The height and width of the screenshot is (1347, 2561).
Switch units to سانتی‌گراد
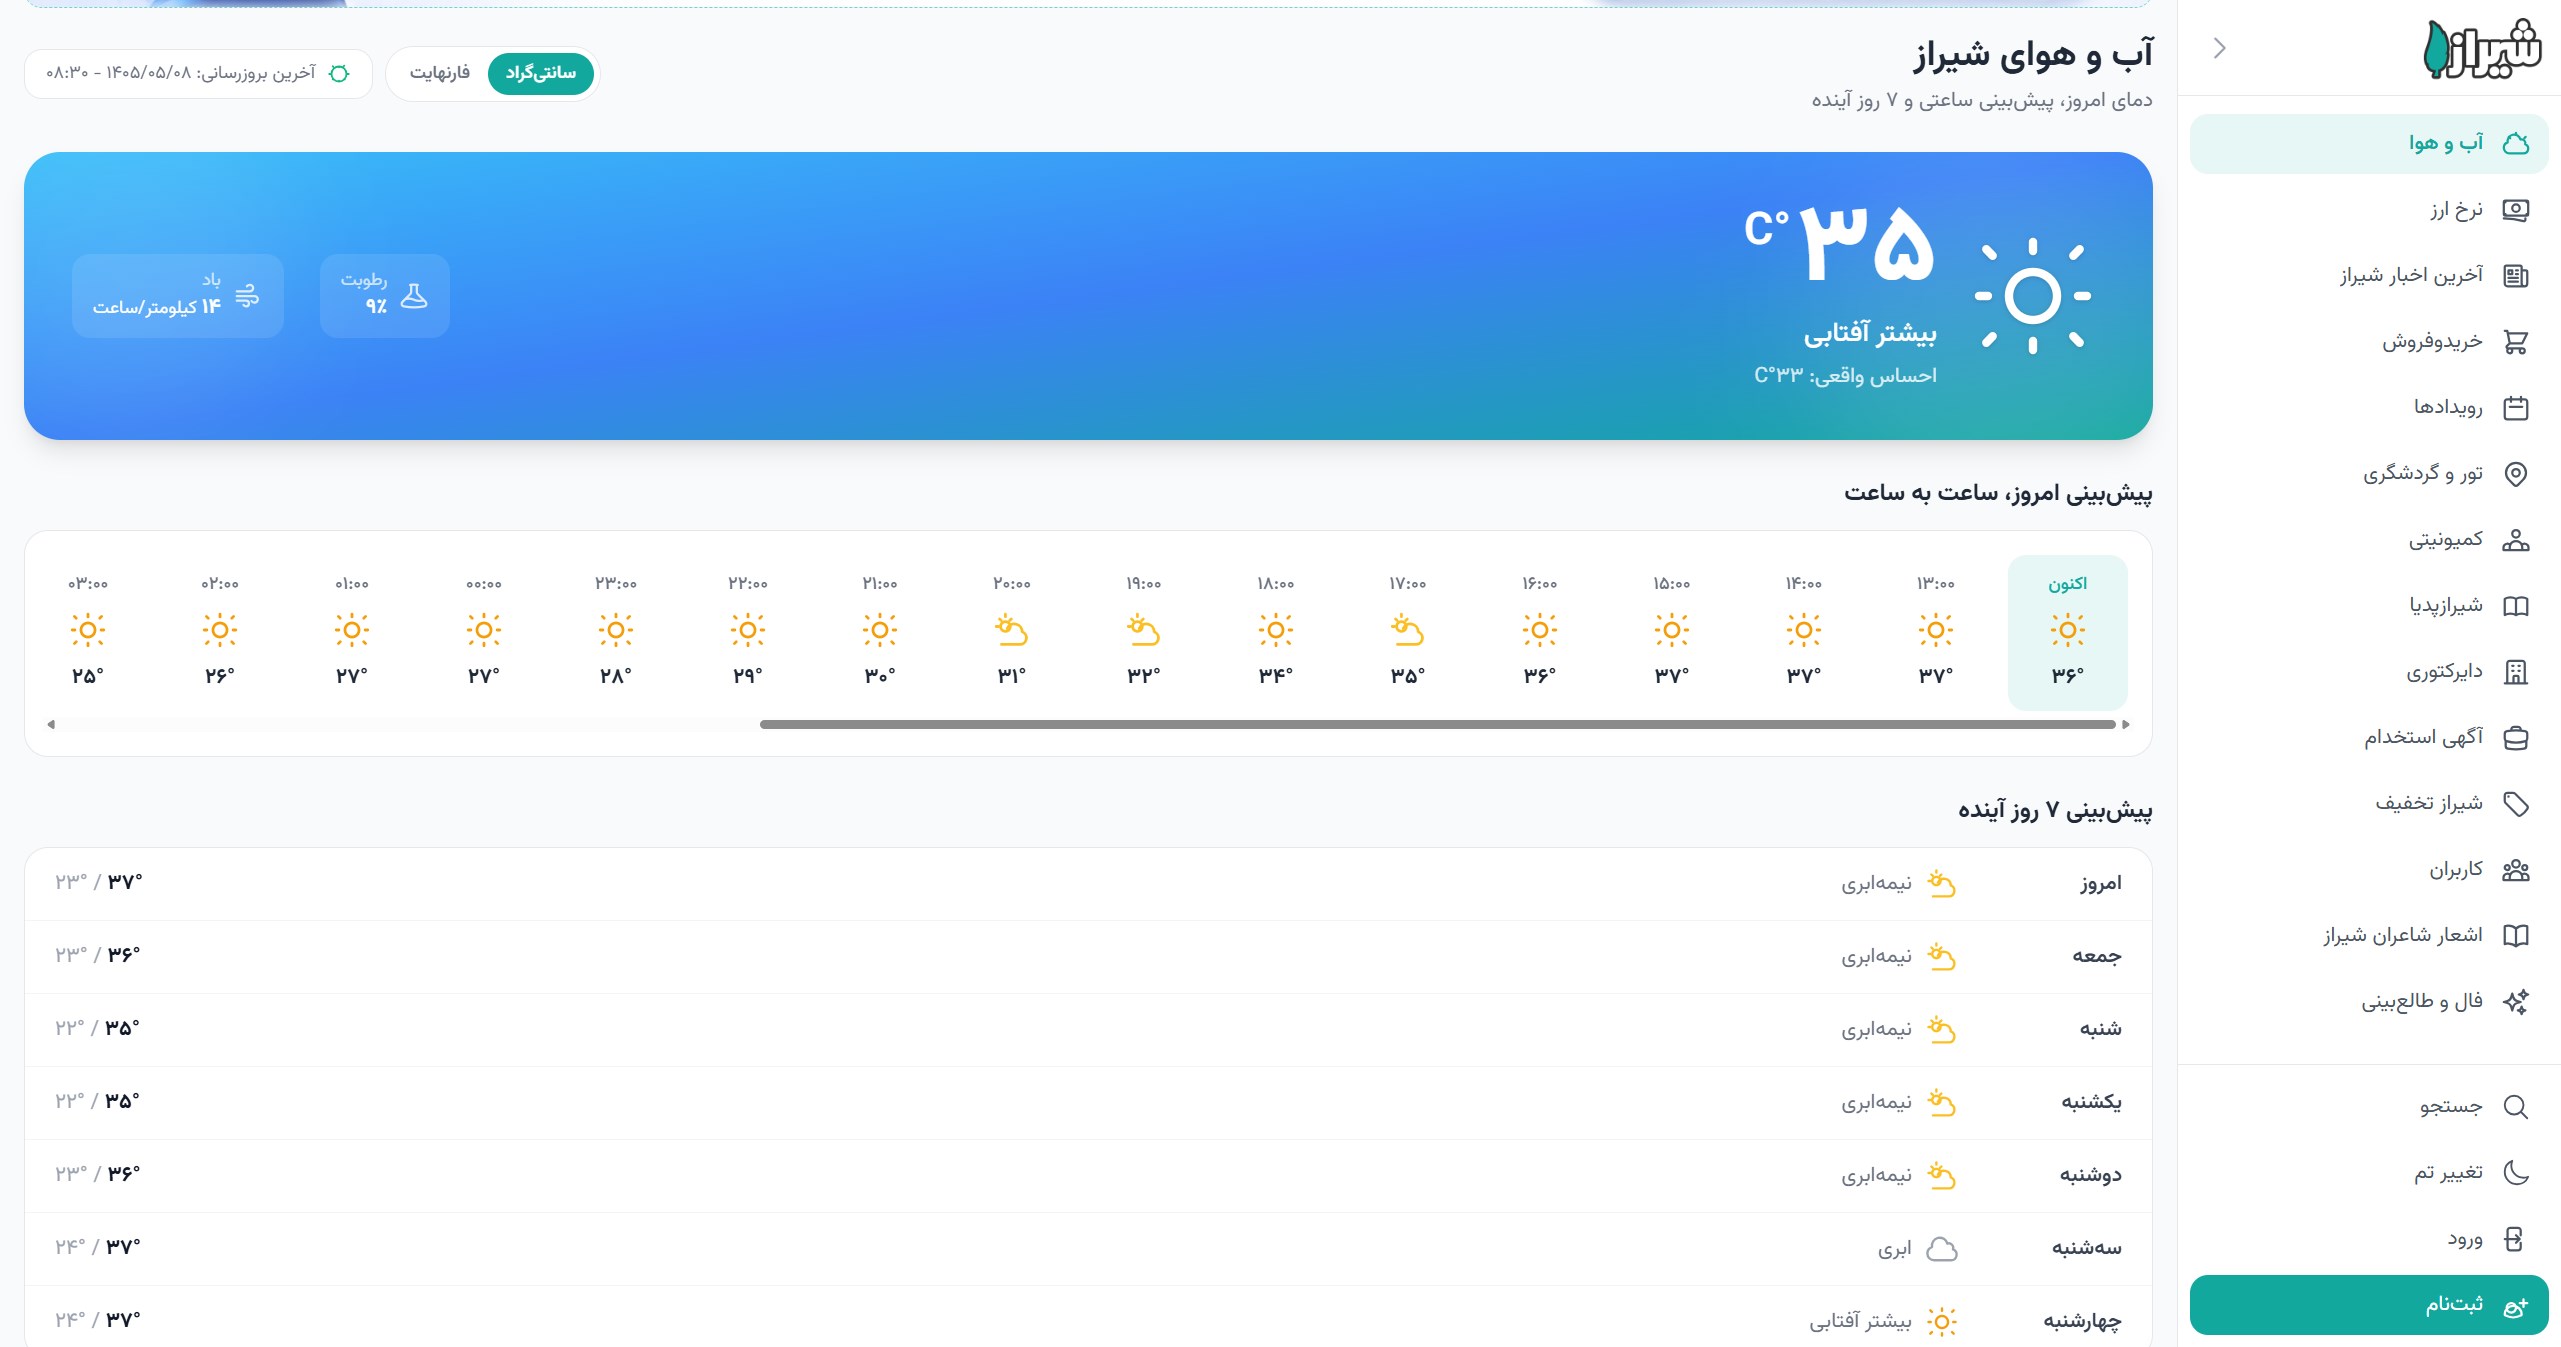[541, 73]
